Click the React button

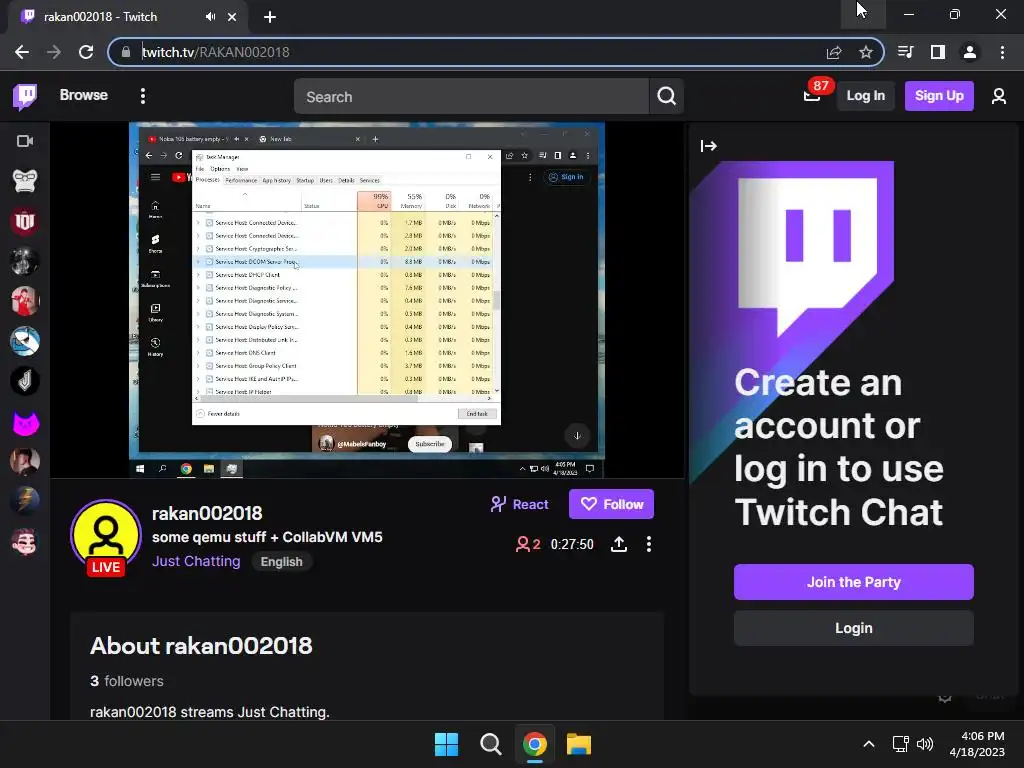(520, 504)
